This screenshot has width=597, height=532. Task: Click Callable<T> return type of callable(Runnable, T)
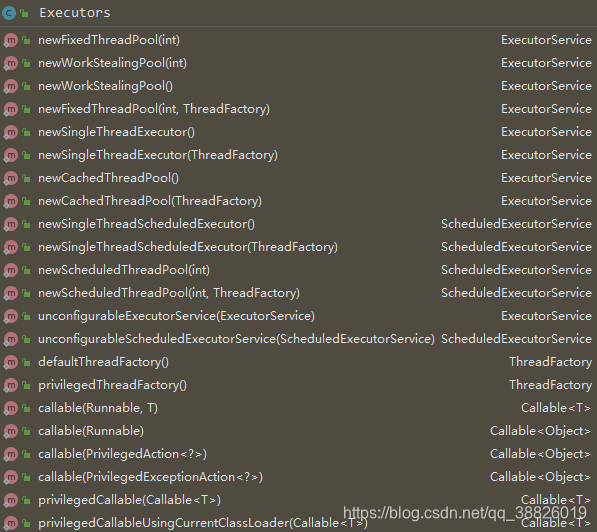(556, 408)
